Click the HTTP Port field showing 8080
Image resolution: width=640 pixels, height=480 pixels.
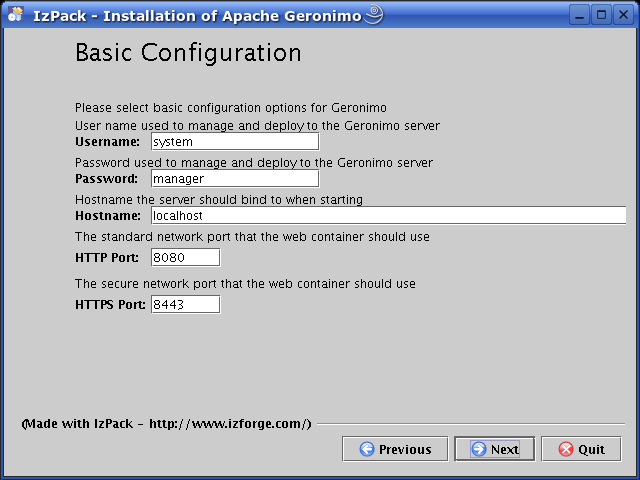pos(185,258)
